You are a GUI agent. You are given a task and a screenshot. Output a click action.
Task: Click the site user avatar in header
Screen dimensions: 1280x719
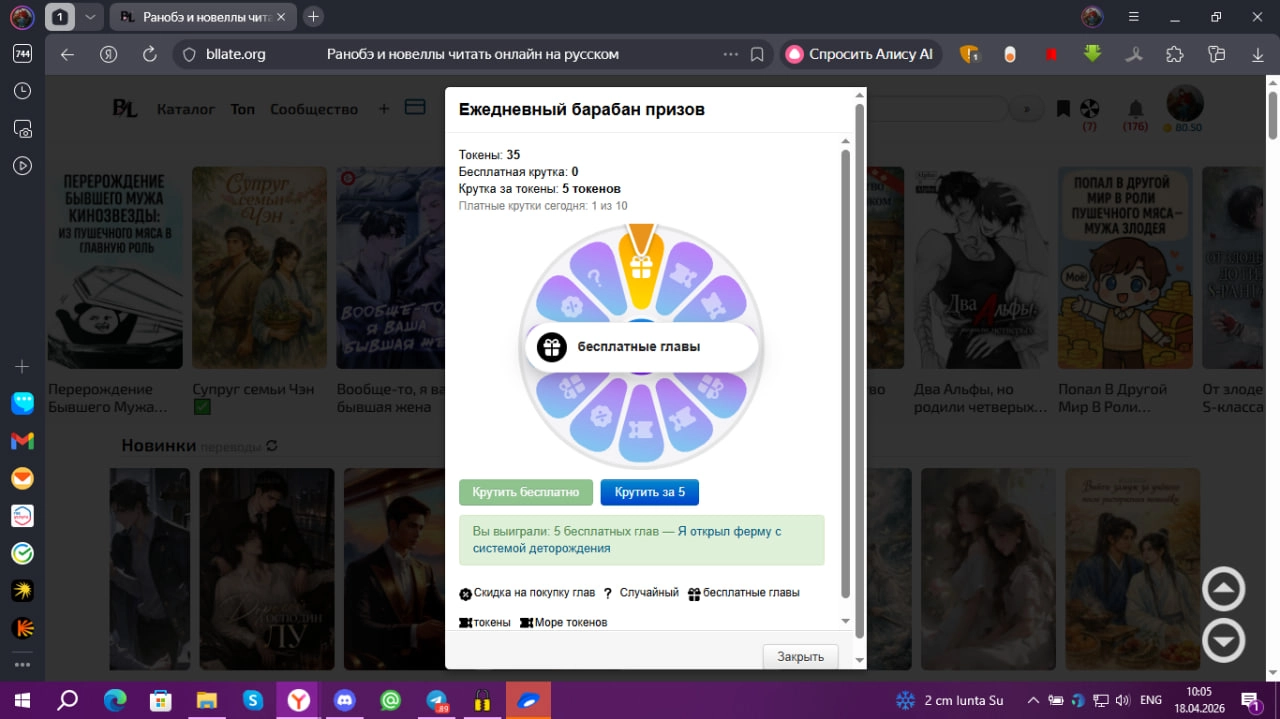1185,103
